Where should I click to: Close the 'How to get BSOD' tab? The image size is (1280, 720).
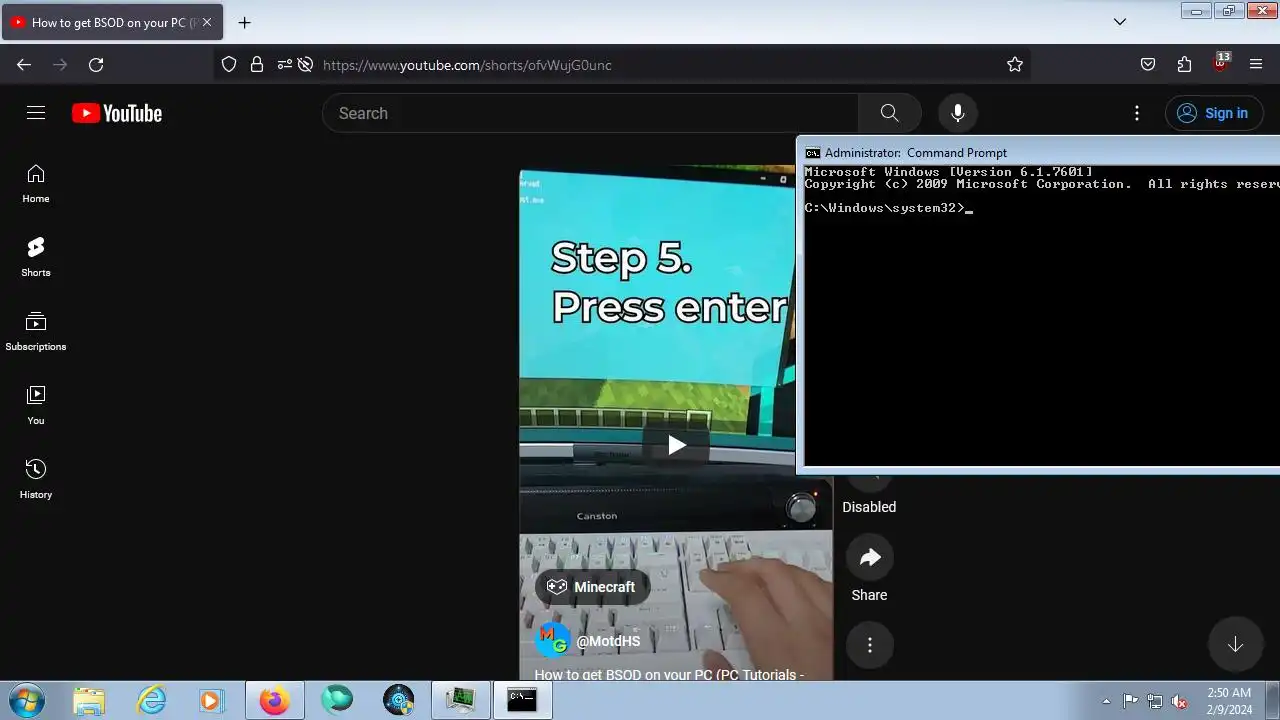[x=207, y=22]
